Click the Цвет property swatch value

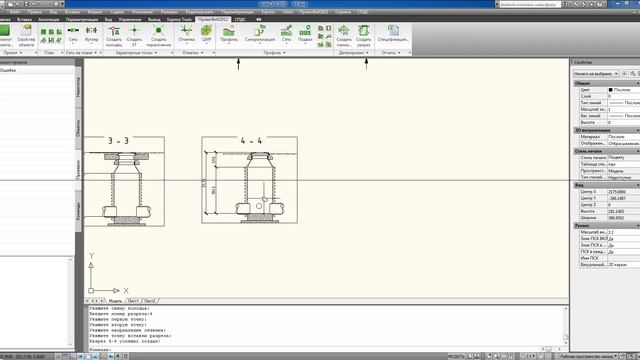624,90
